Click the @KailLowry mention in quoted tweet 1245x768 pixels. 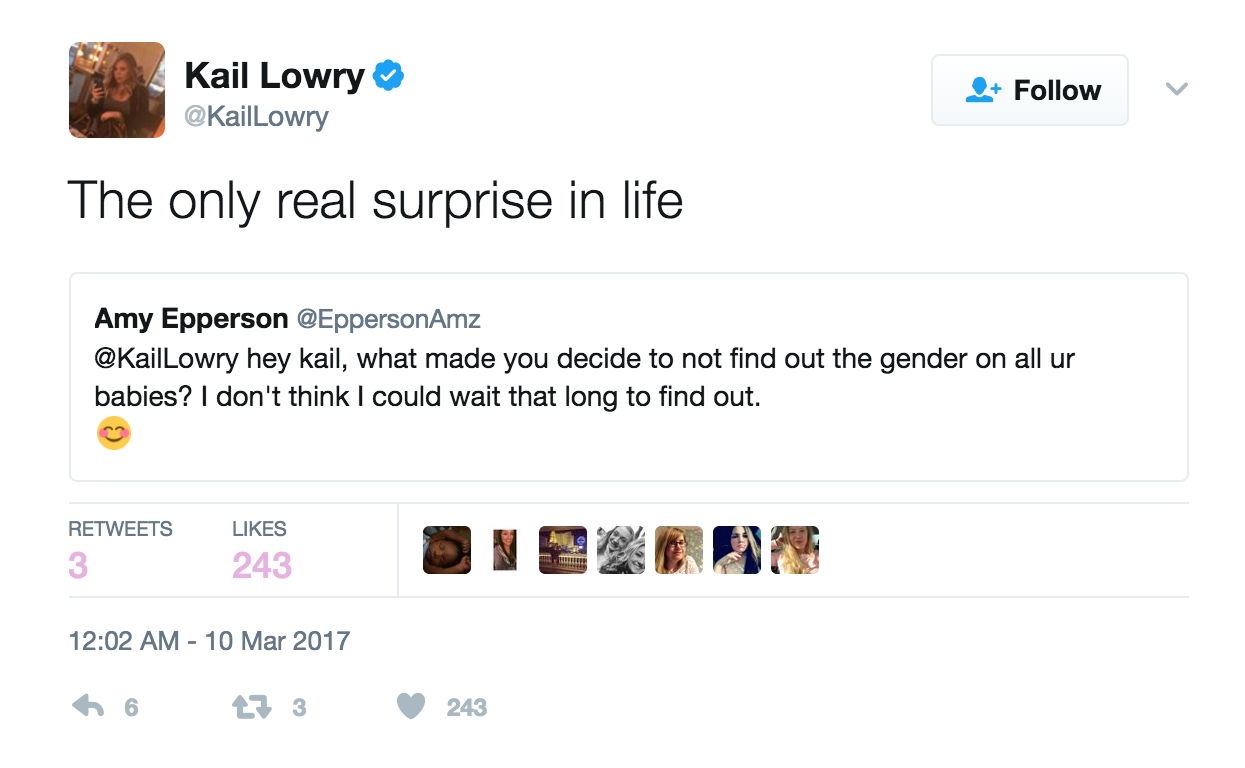click(166, 358)
